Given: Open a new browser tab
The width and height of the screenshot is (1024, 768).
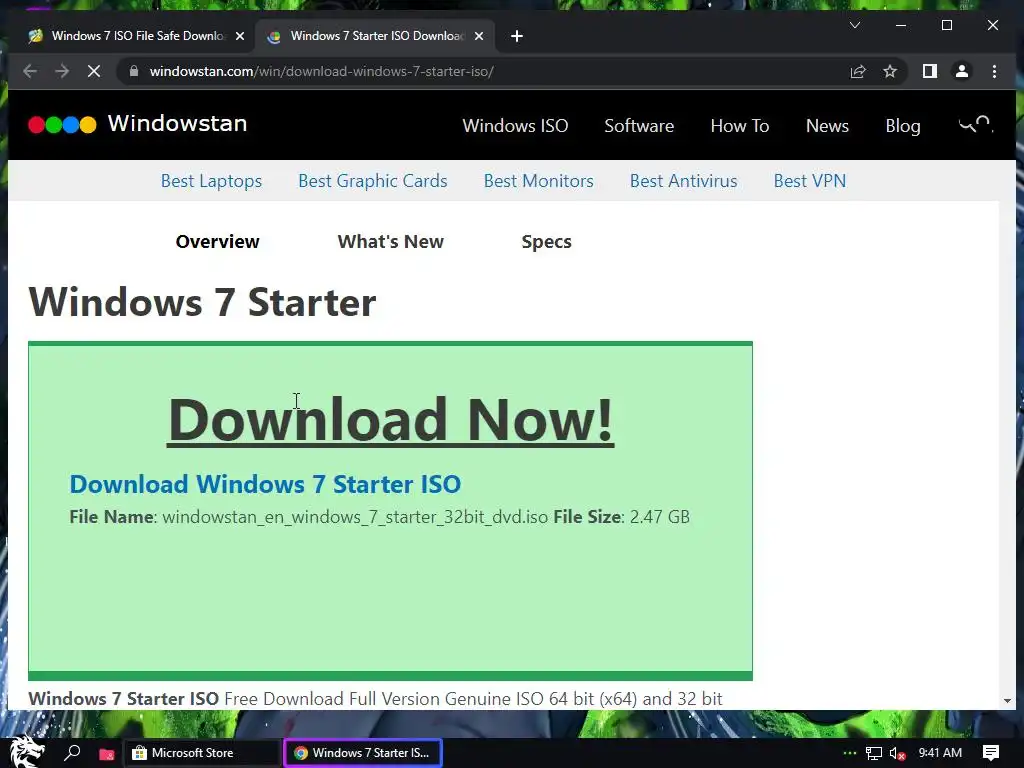Looking at the screenshot, I should pos(517,36).
